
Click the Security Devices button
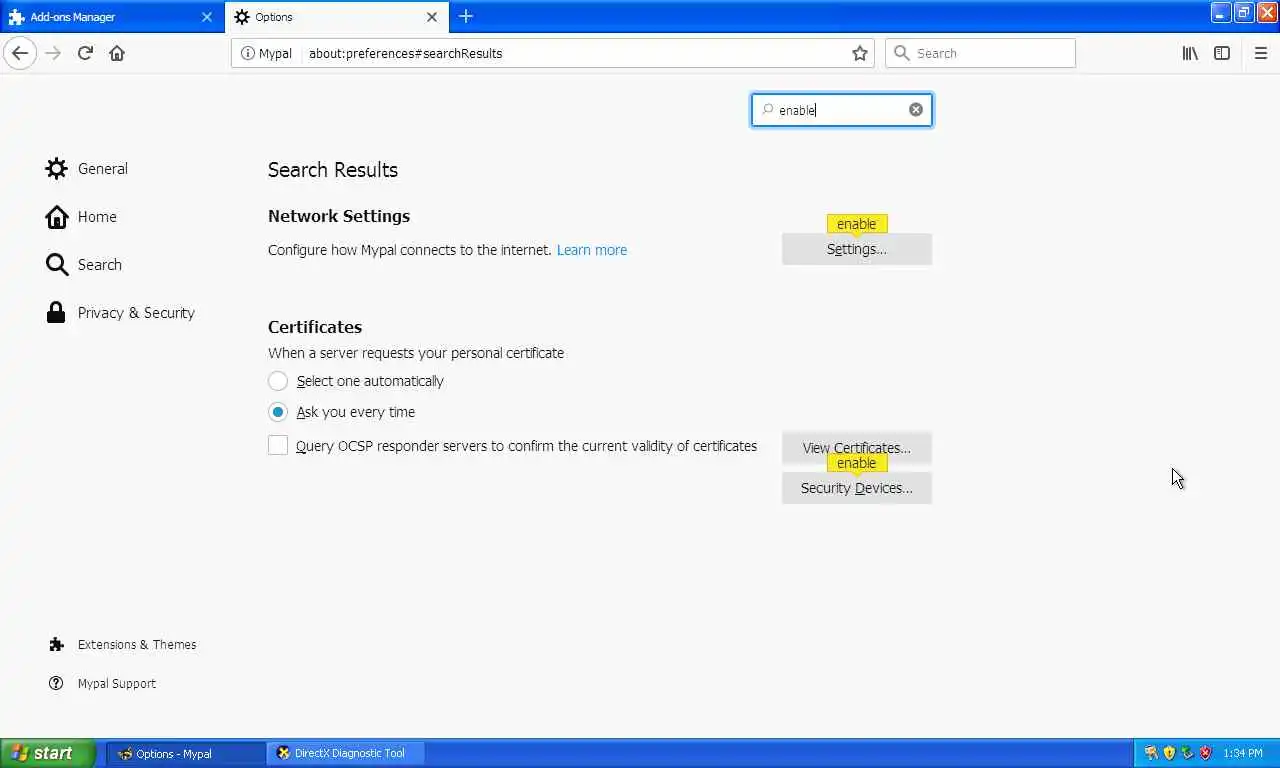(x=857, y=488)
